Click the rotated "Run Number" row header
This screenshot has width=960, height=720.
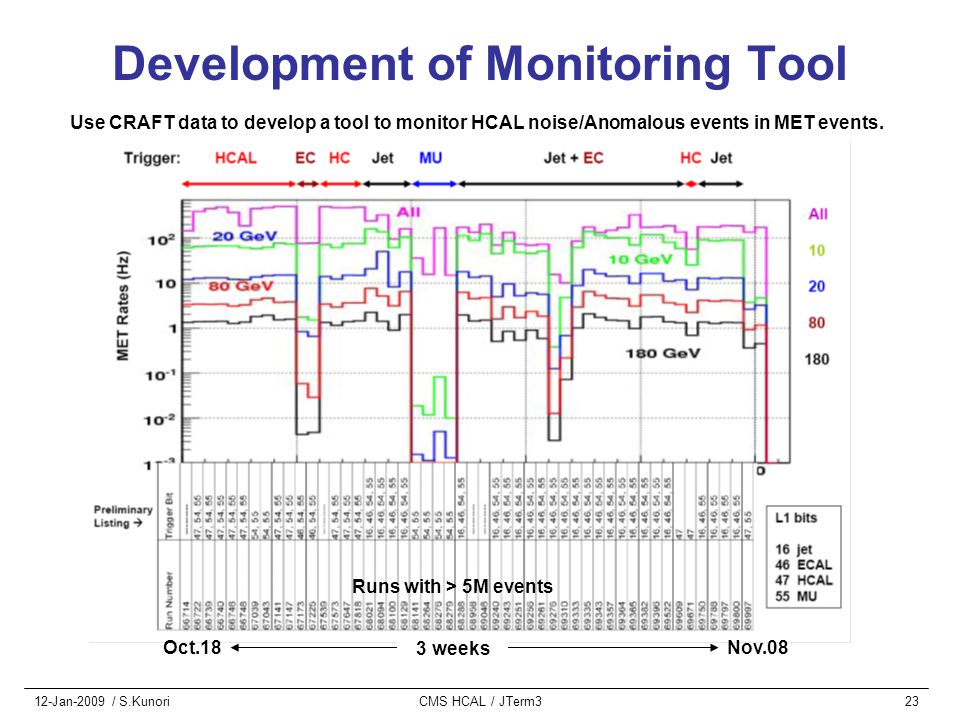(x=170, y=601)
